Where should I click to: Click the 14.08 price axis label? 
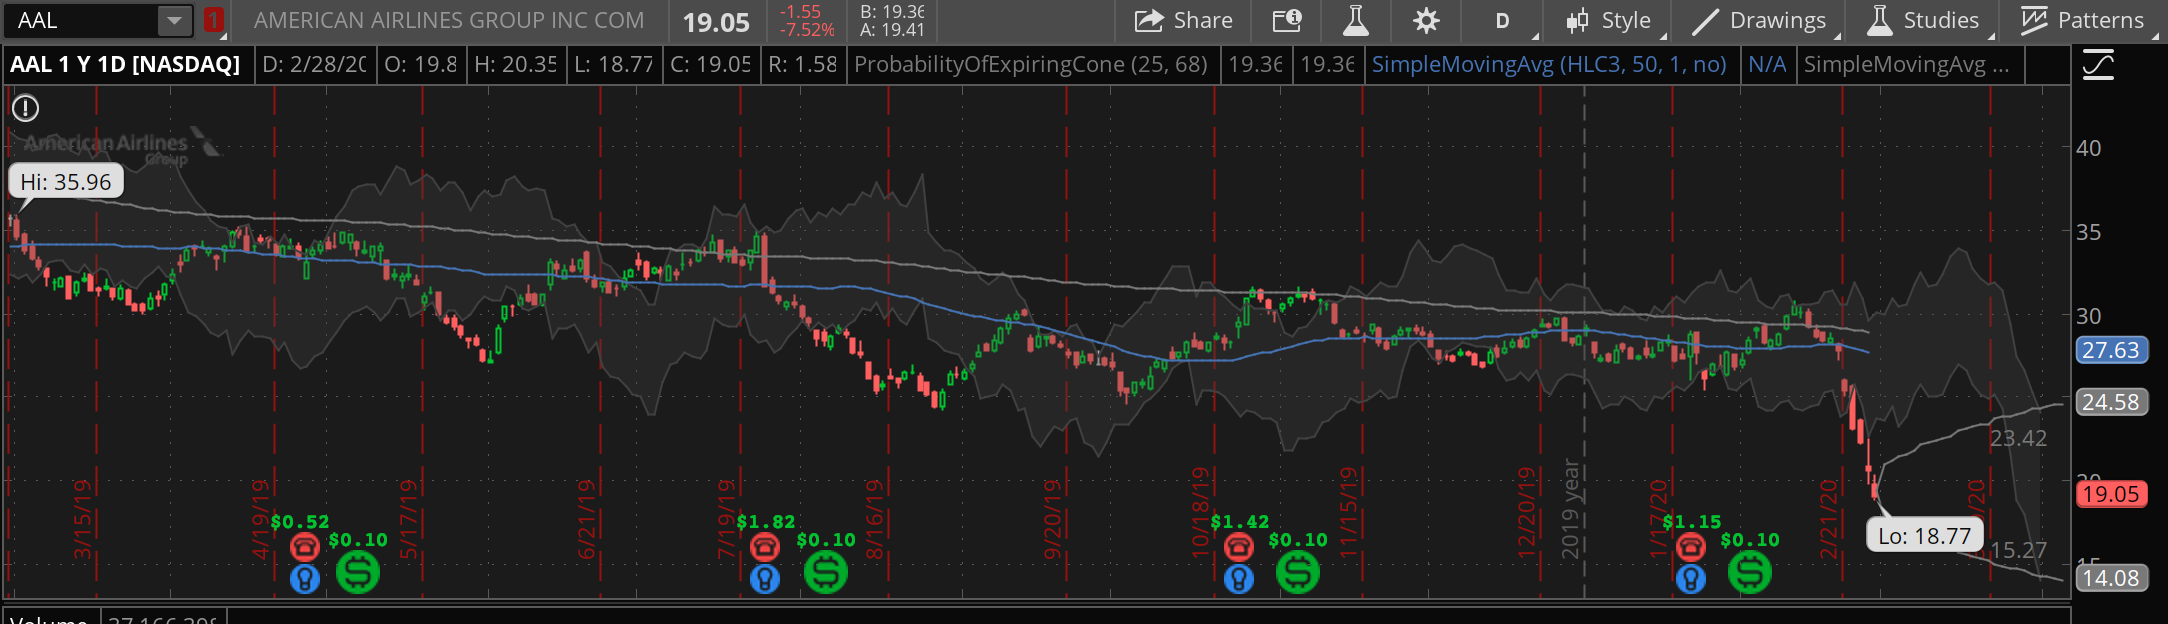2111,578
